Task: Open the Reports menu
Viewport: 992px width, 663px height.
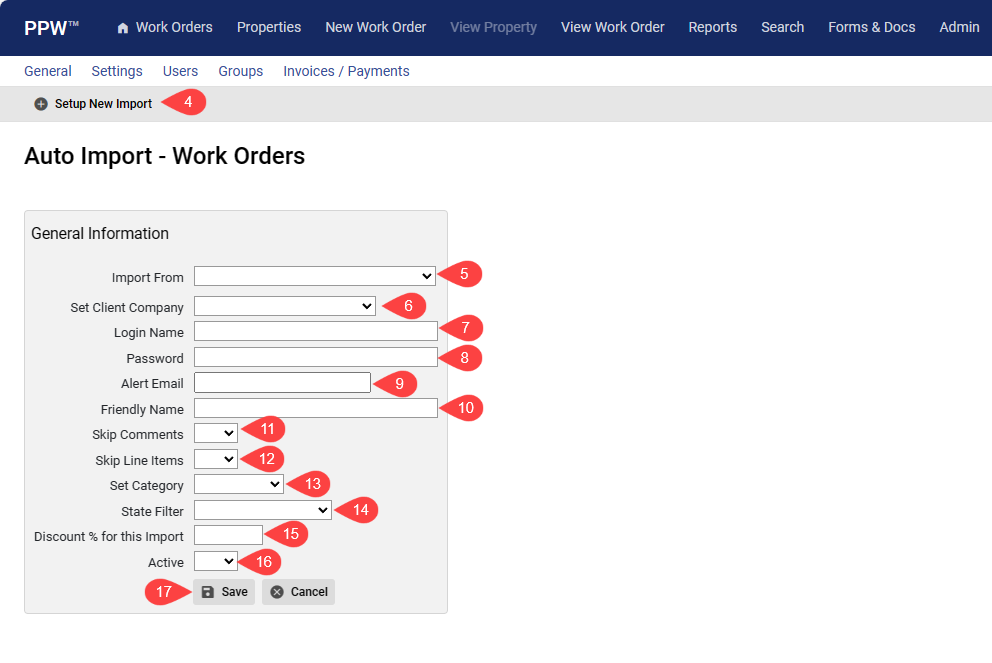Action: (712, 27)
